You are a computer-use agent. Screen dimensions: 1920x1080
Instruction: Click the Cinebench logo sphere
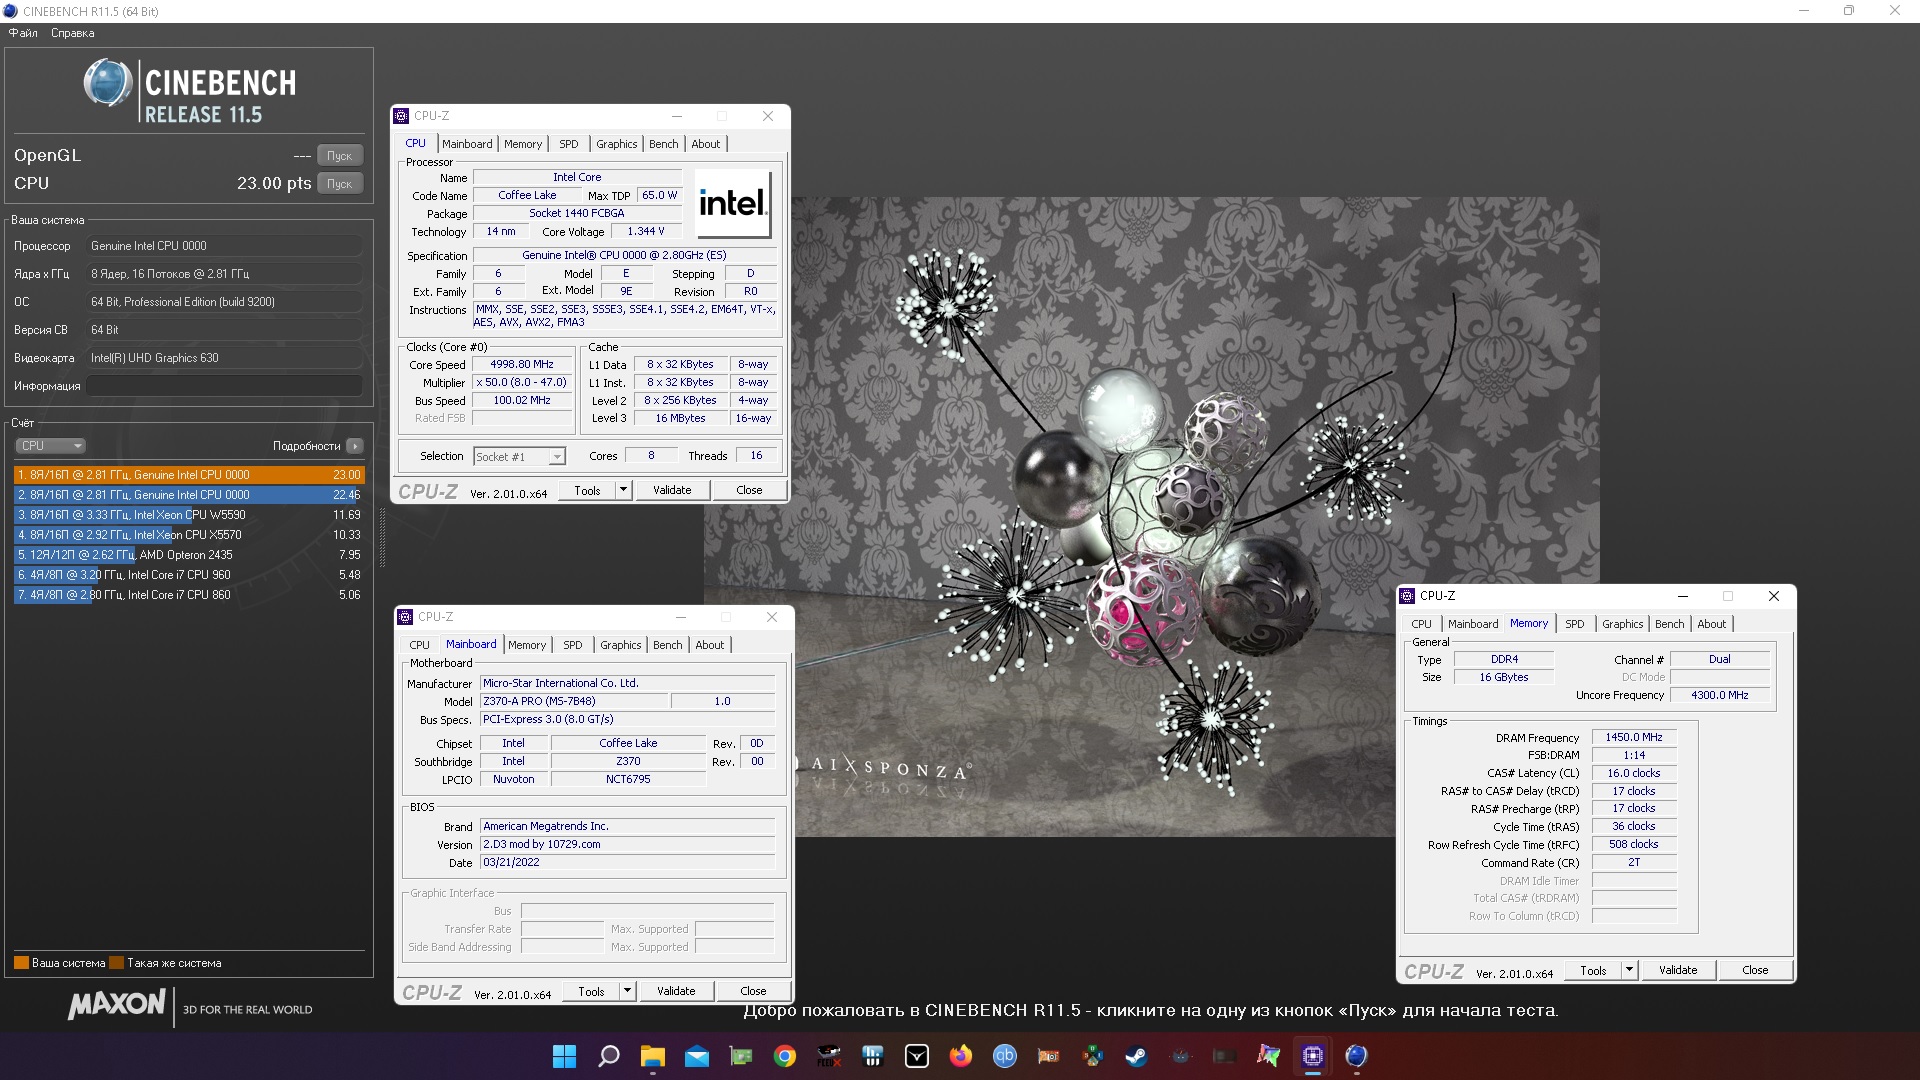pyautogui.click(x=107, y=83)
